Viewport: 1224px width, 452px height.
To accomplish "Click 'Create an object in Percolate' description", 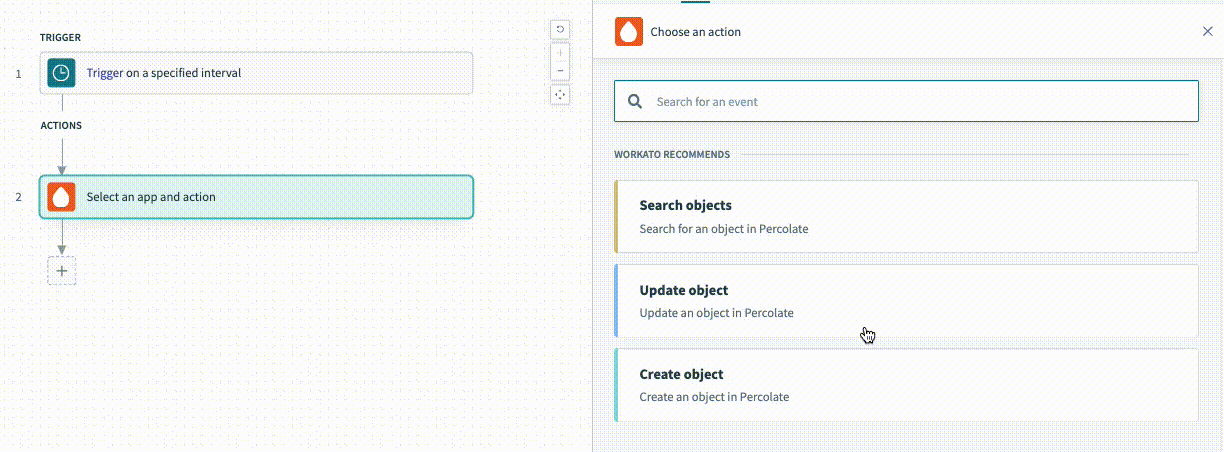I will point(714,397).
